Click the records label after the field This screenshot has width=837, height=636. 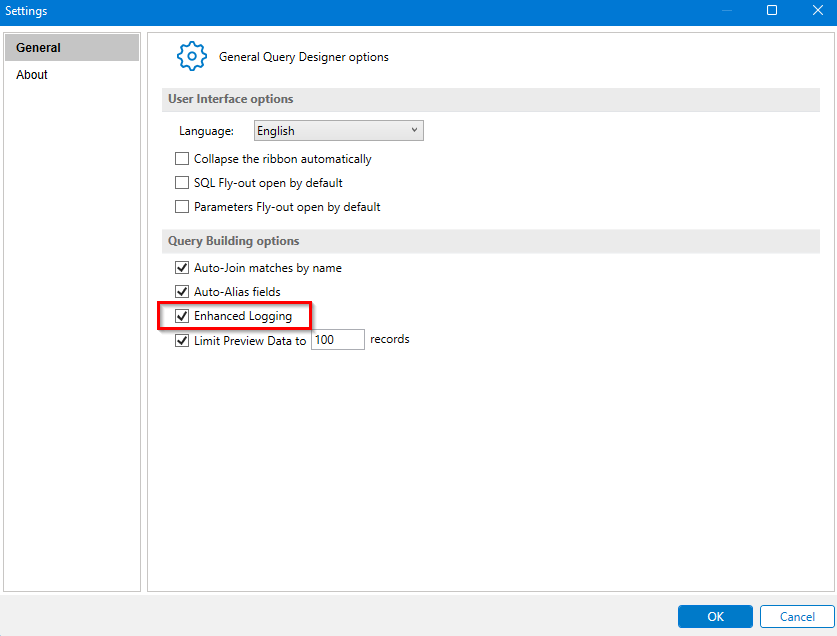390,340
